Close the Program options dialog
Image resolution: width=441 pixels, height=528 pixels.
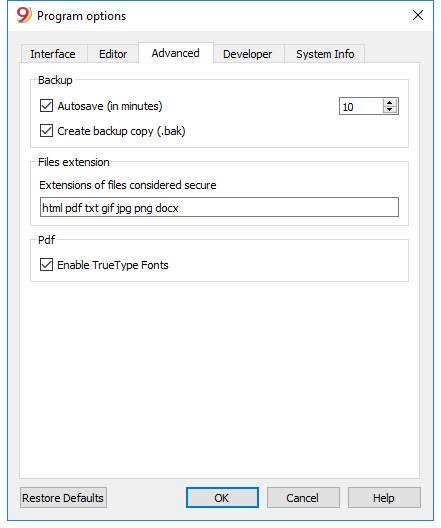418,15
